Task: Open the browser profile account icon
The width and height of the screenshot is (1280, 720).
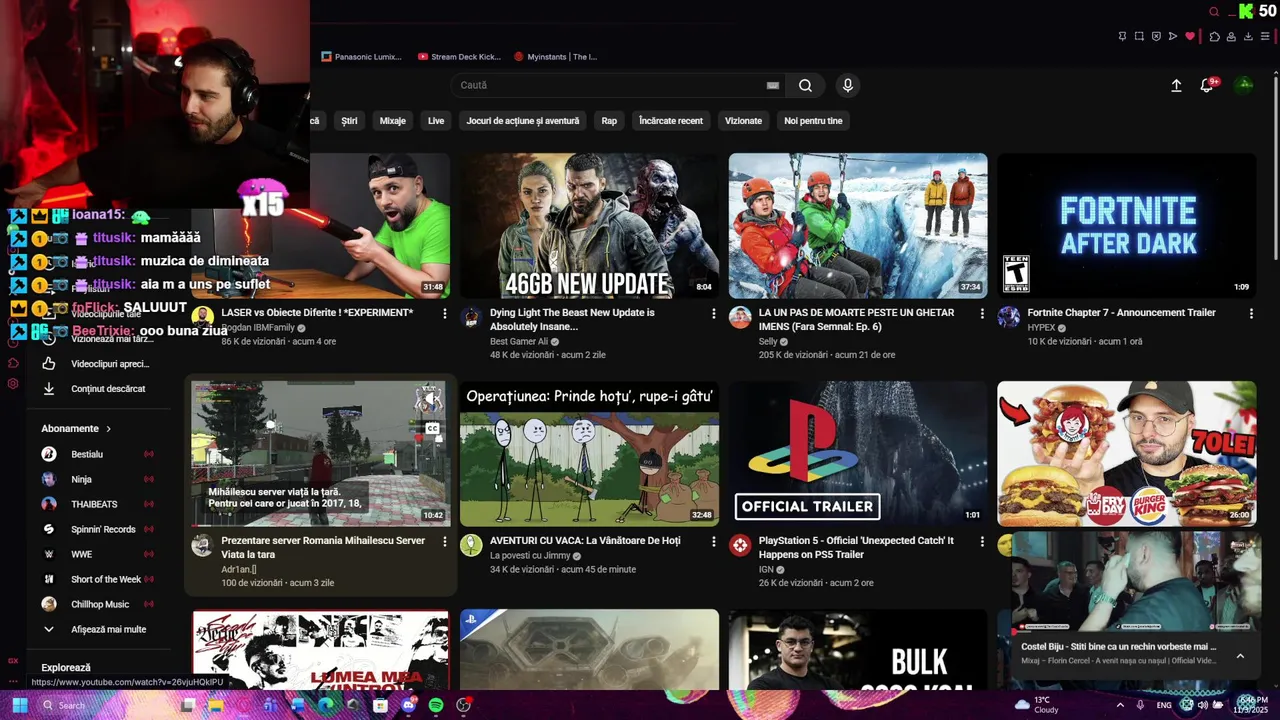Action: (x=1231, y=37)
